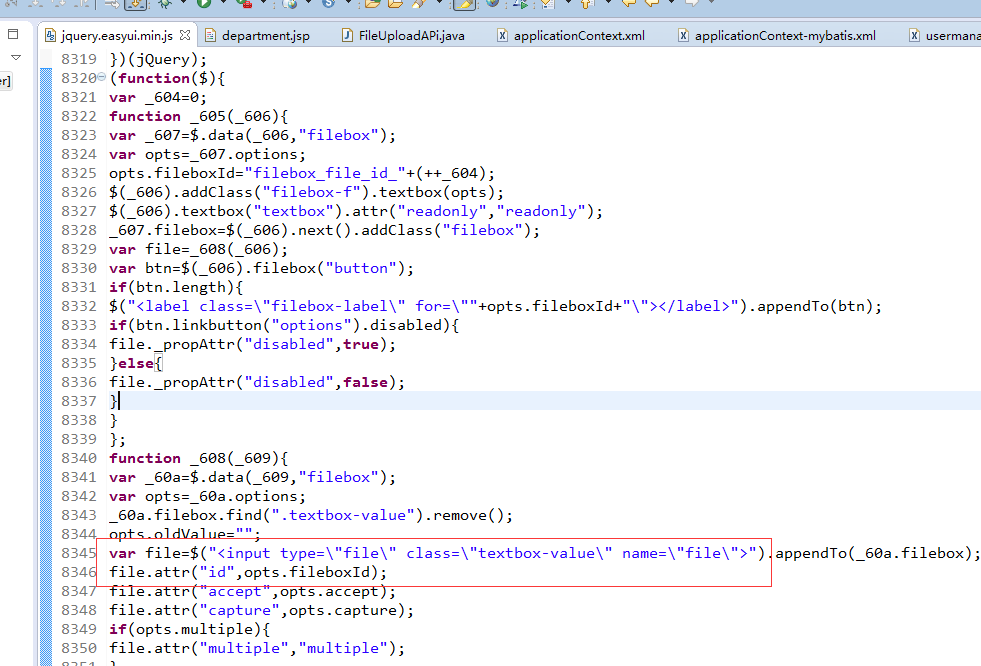Click the JSP file icon on department.jsp tab
981x666 pixels.
point(211,36)
